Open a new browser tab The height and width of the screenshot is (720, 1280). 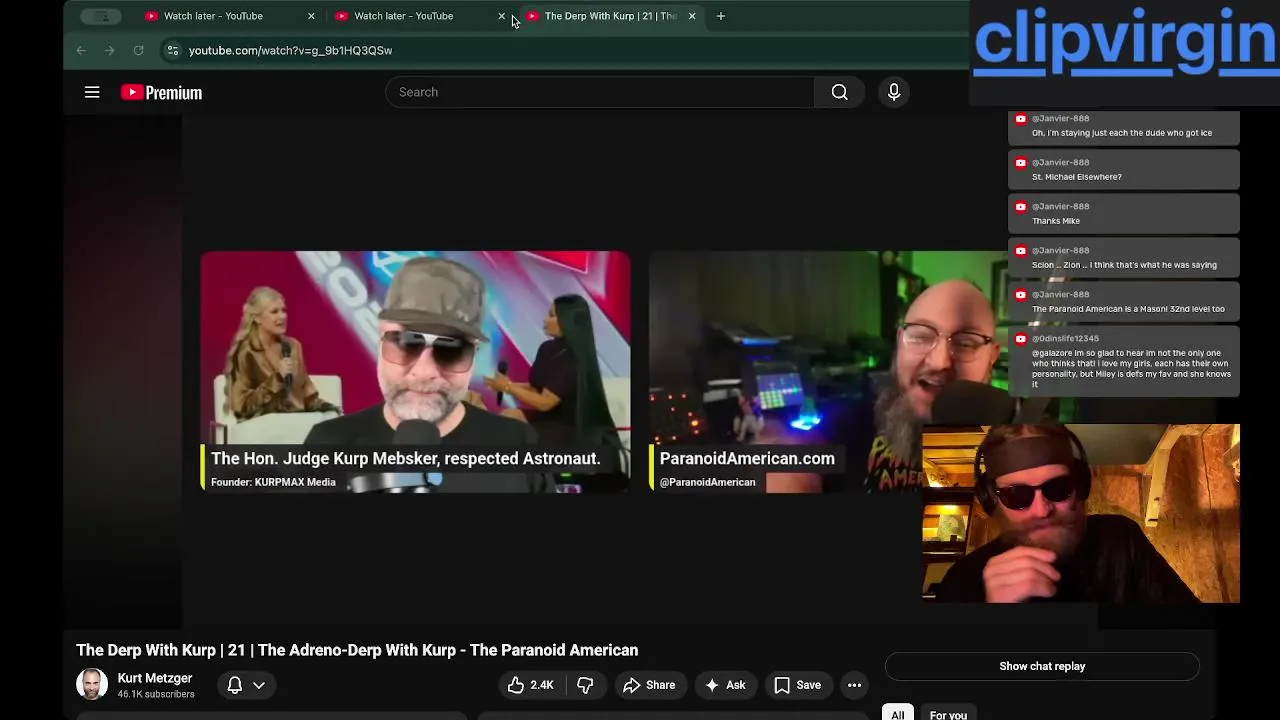pos(720,16)
